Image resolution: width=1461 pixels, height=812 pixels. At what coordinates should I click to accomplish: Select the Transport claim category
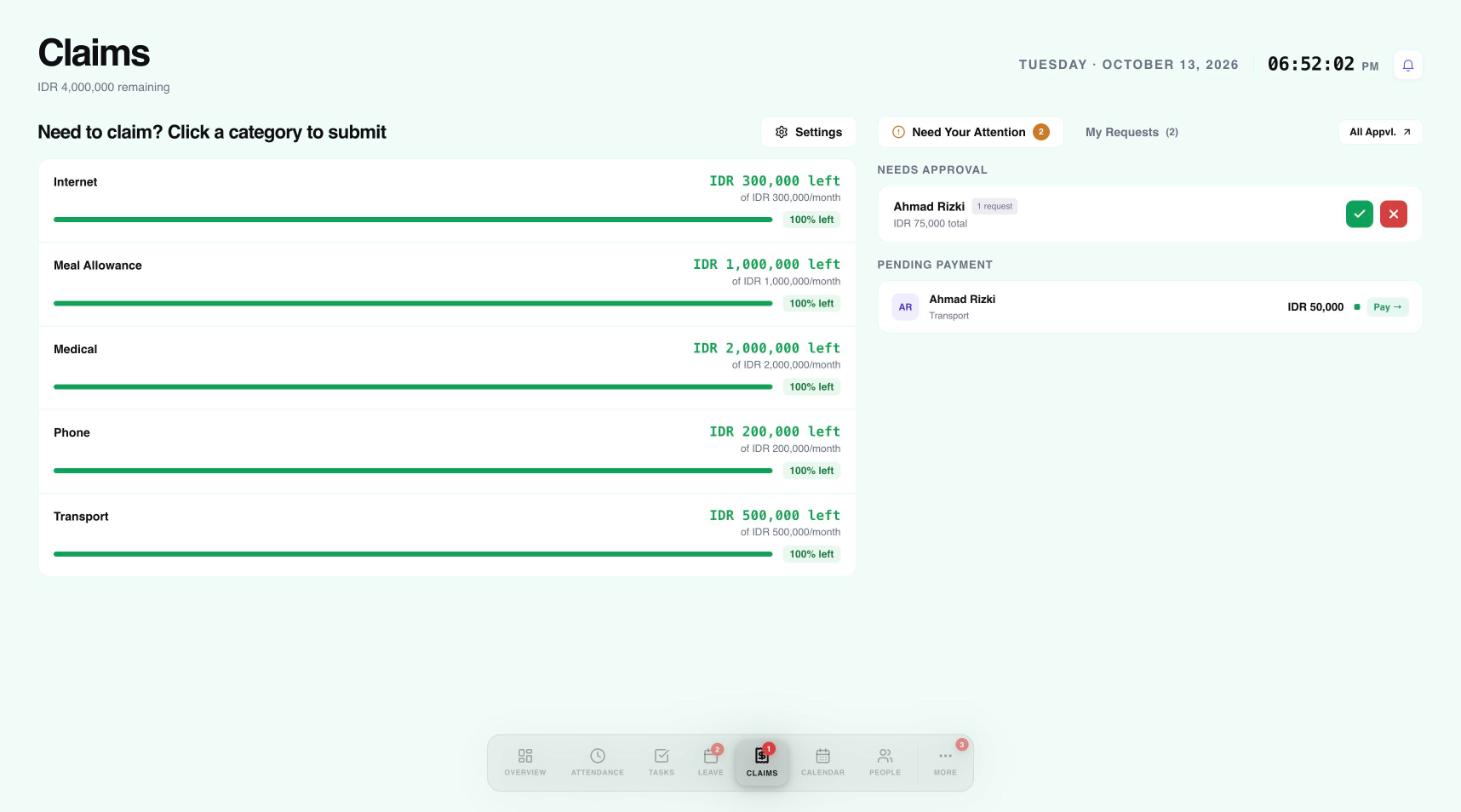(x=447, y=535)
